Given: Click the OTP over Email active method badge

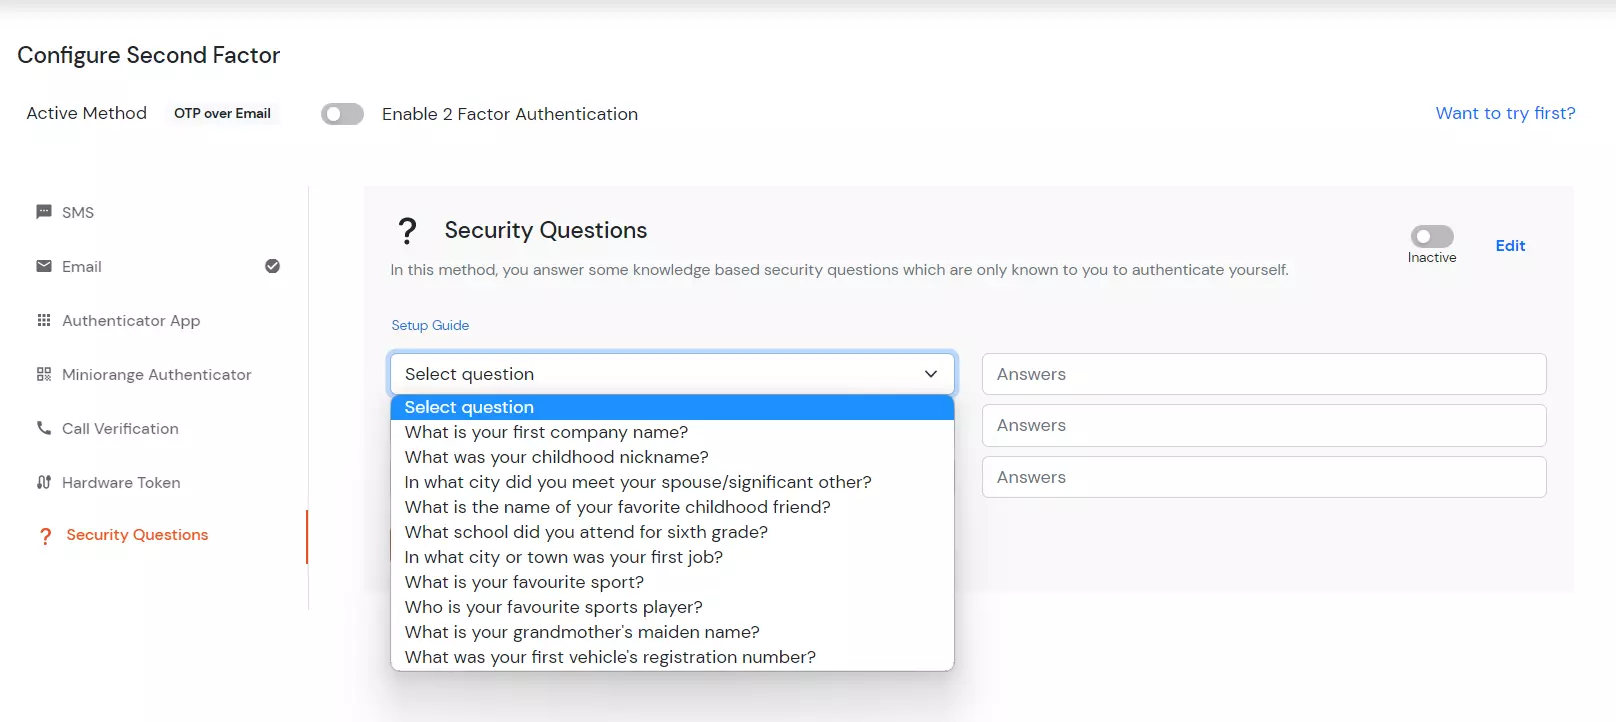Looking at the screenshot, I should pos(222,113).
